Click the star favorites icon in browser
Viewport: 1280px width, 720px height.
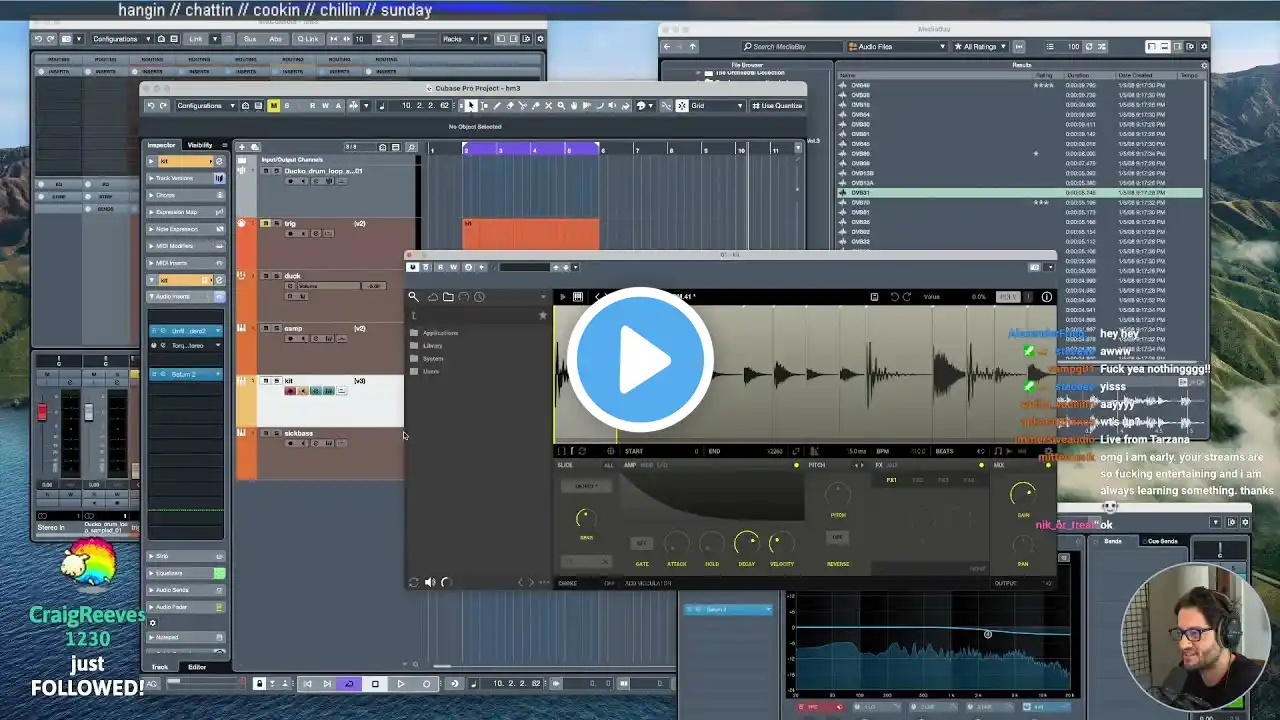(x=543, y=315)
